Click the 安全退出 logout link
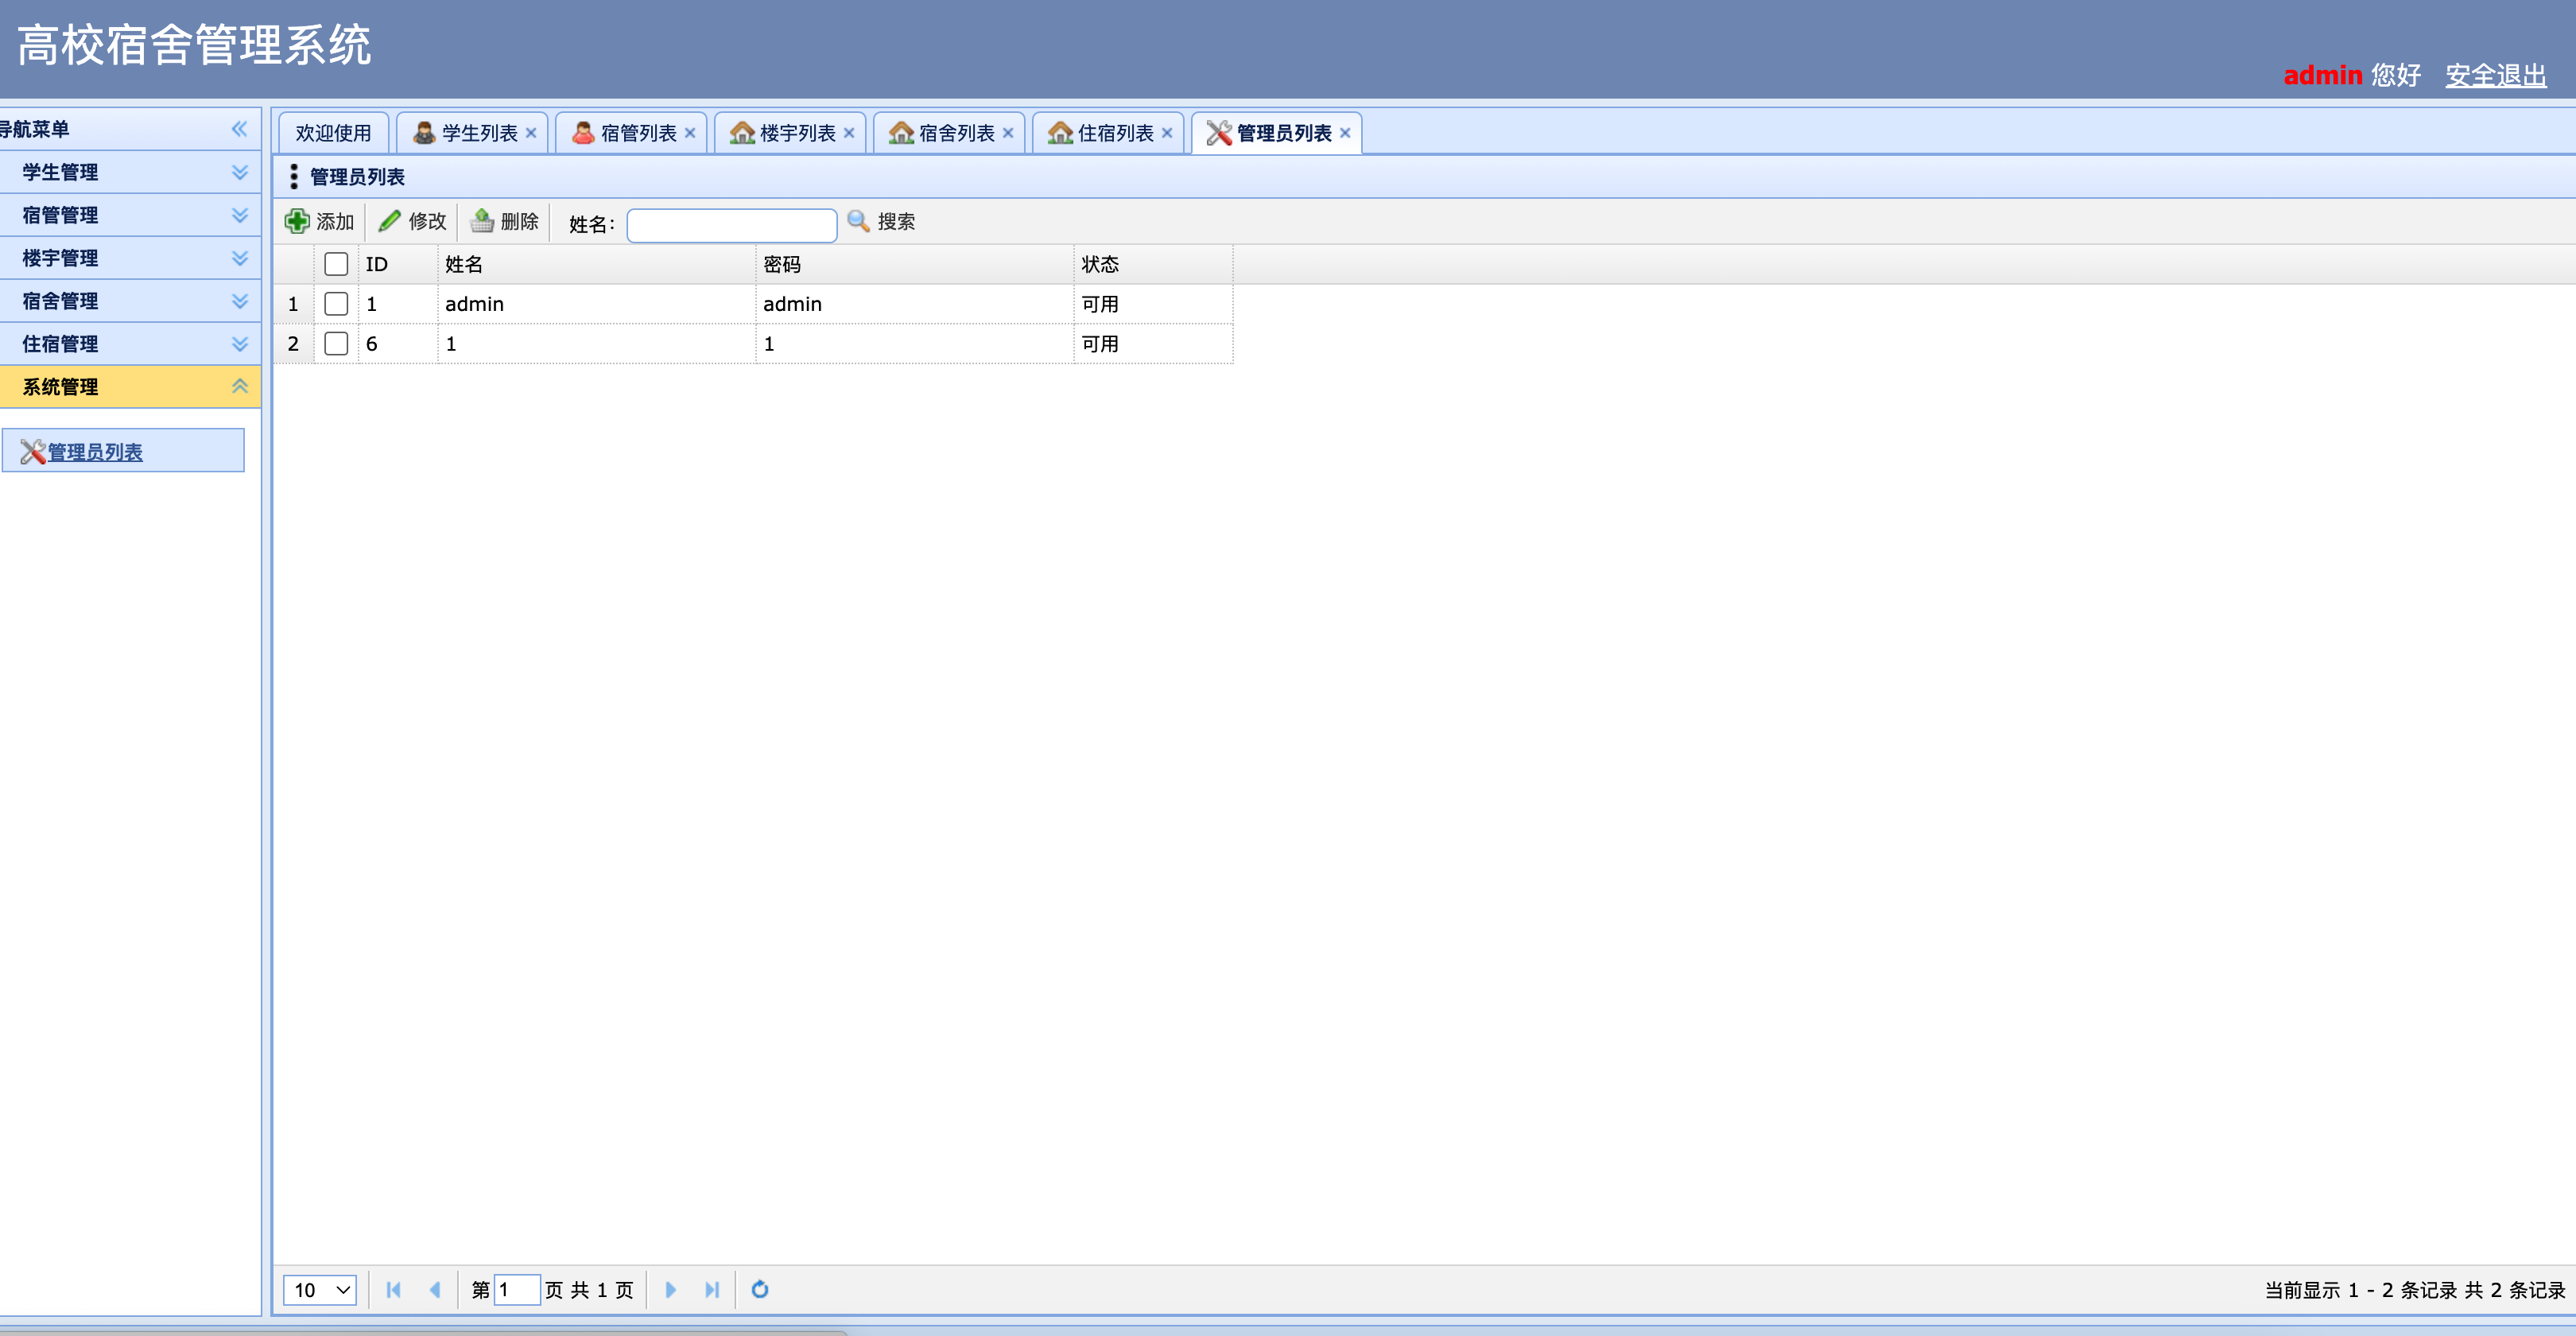This screenshot has height=1336, width=2576. tap(2495, 75)
